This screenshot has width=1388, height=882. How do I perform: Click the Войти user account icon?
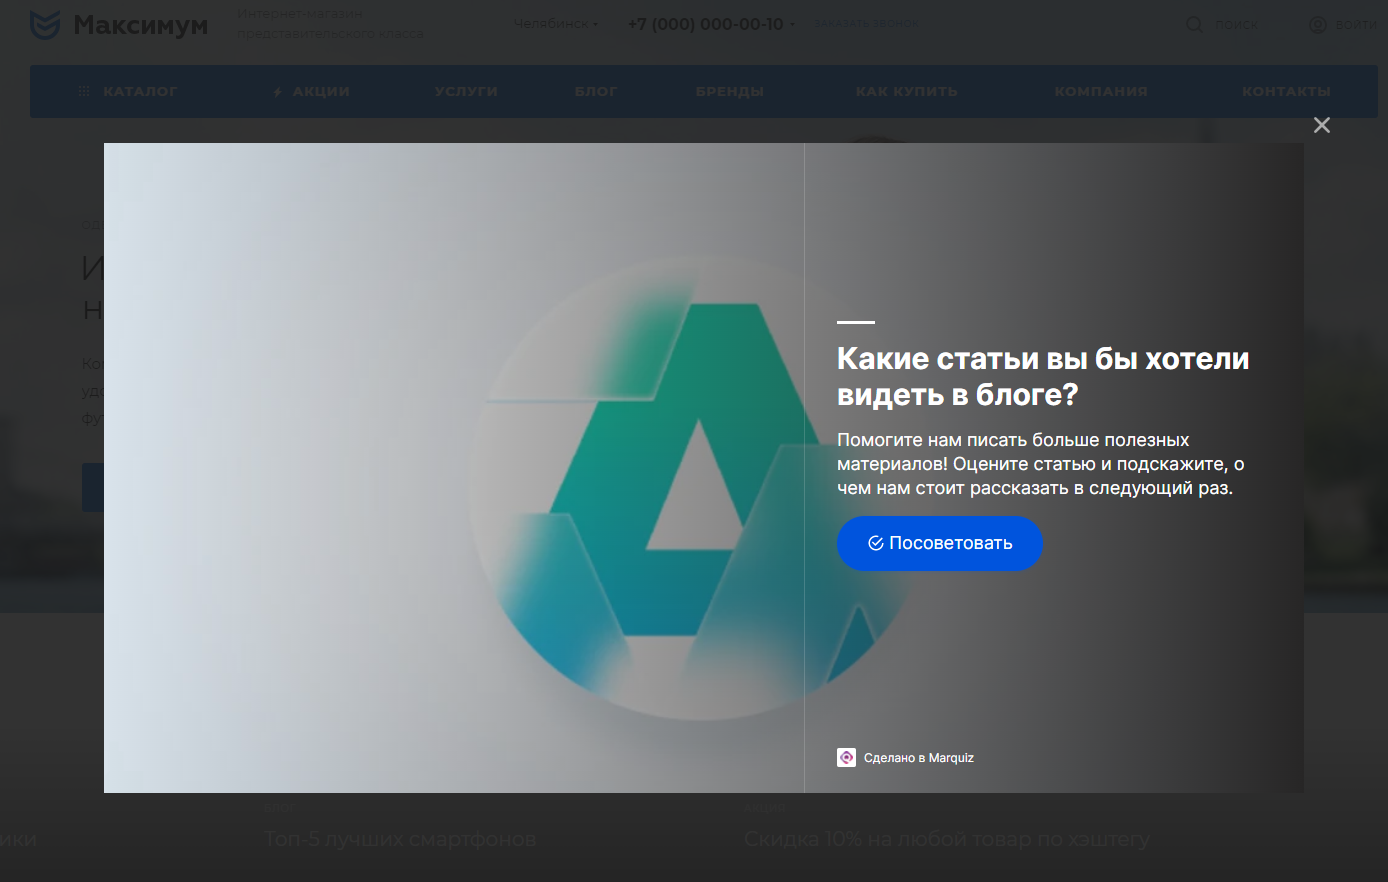pos(1318,24)
